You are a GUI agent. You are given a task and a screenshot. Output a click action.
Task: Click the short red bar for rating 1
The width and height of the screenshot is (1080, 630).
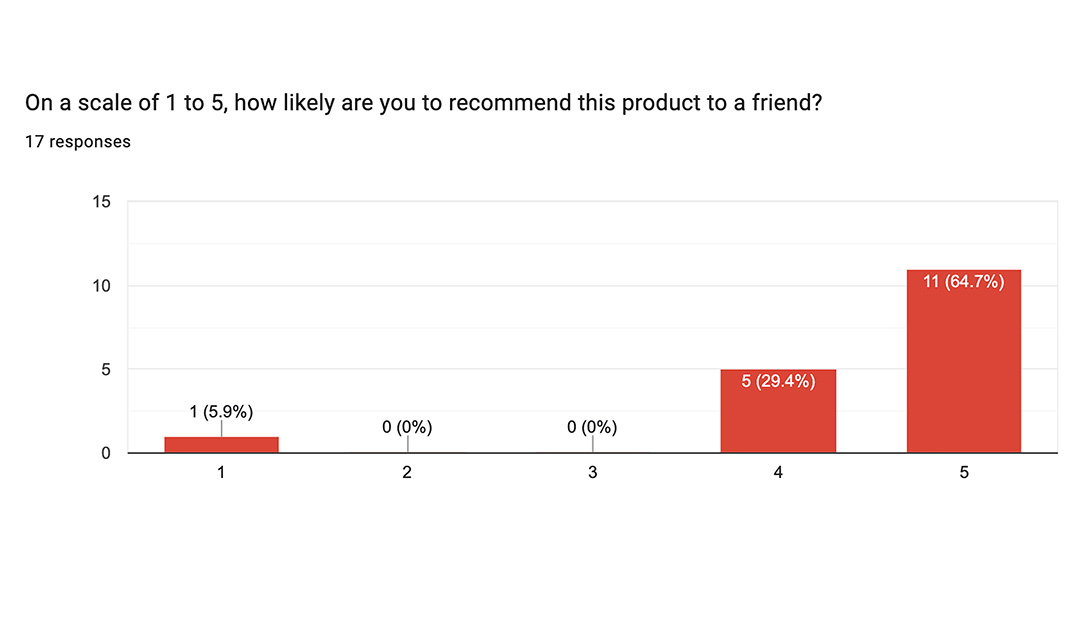pos(221,445)
